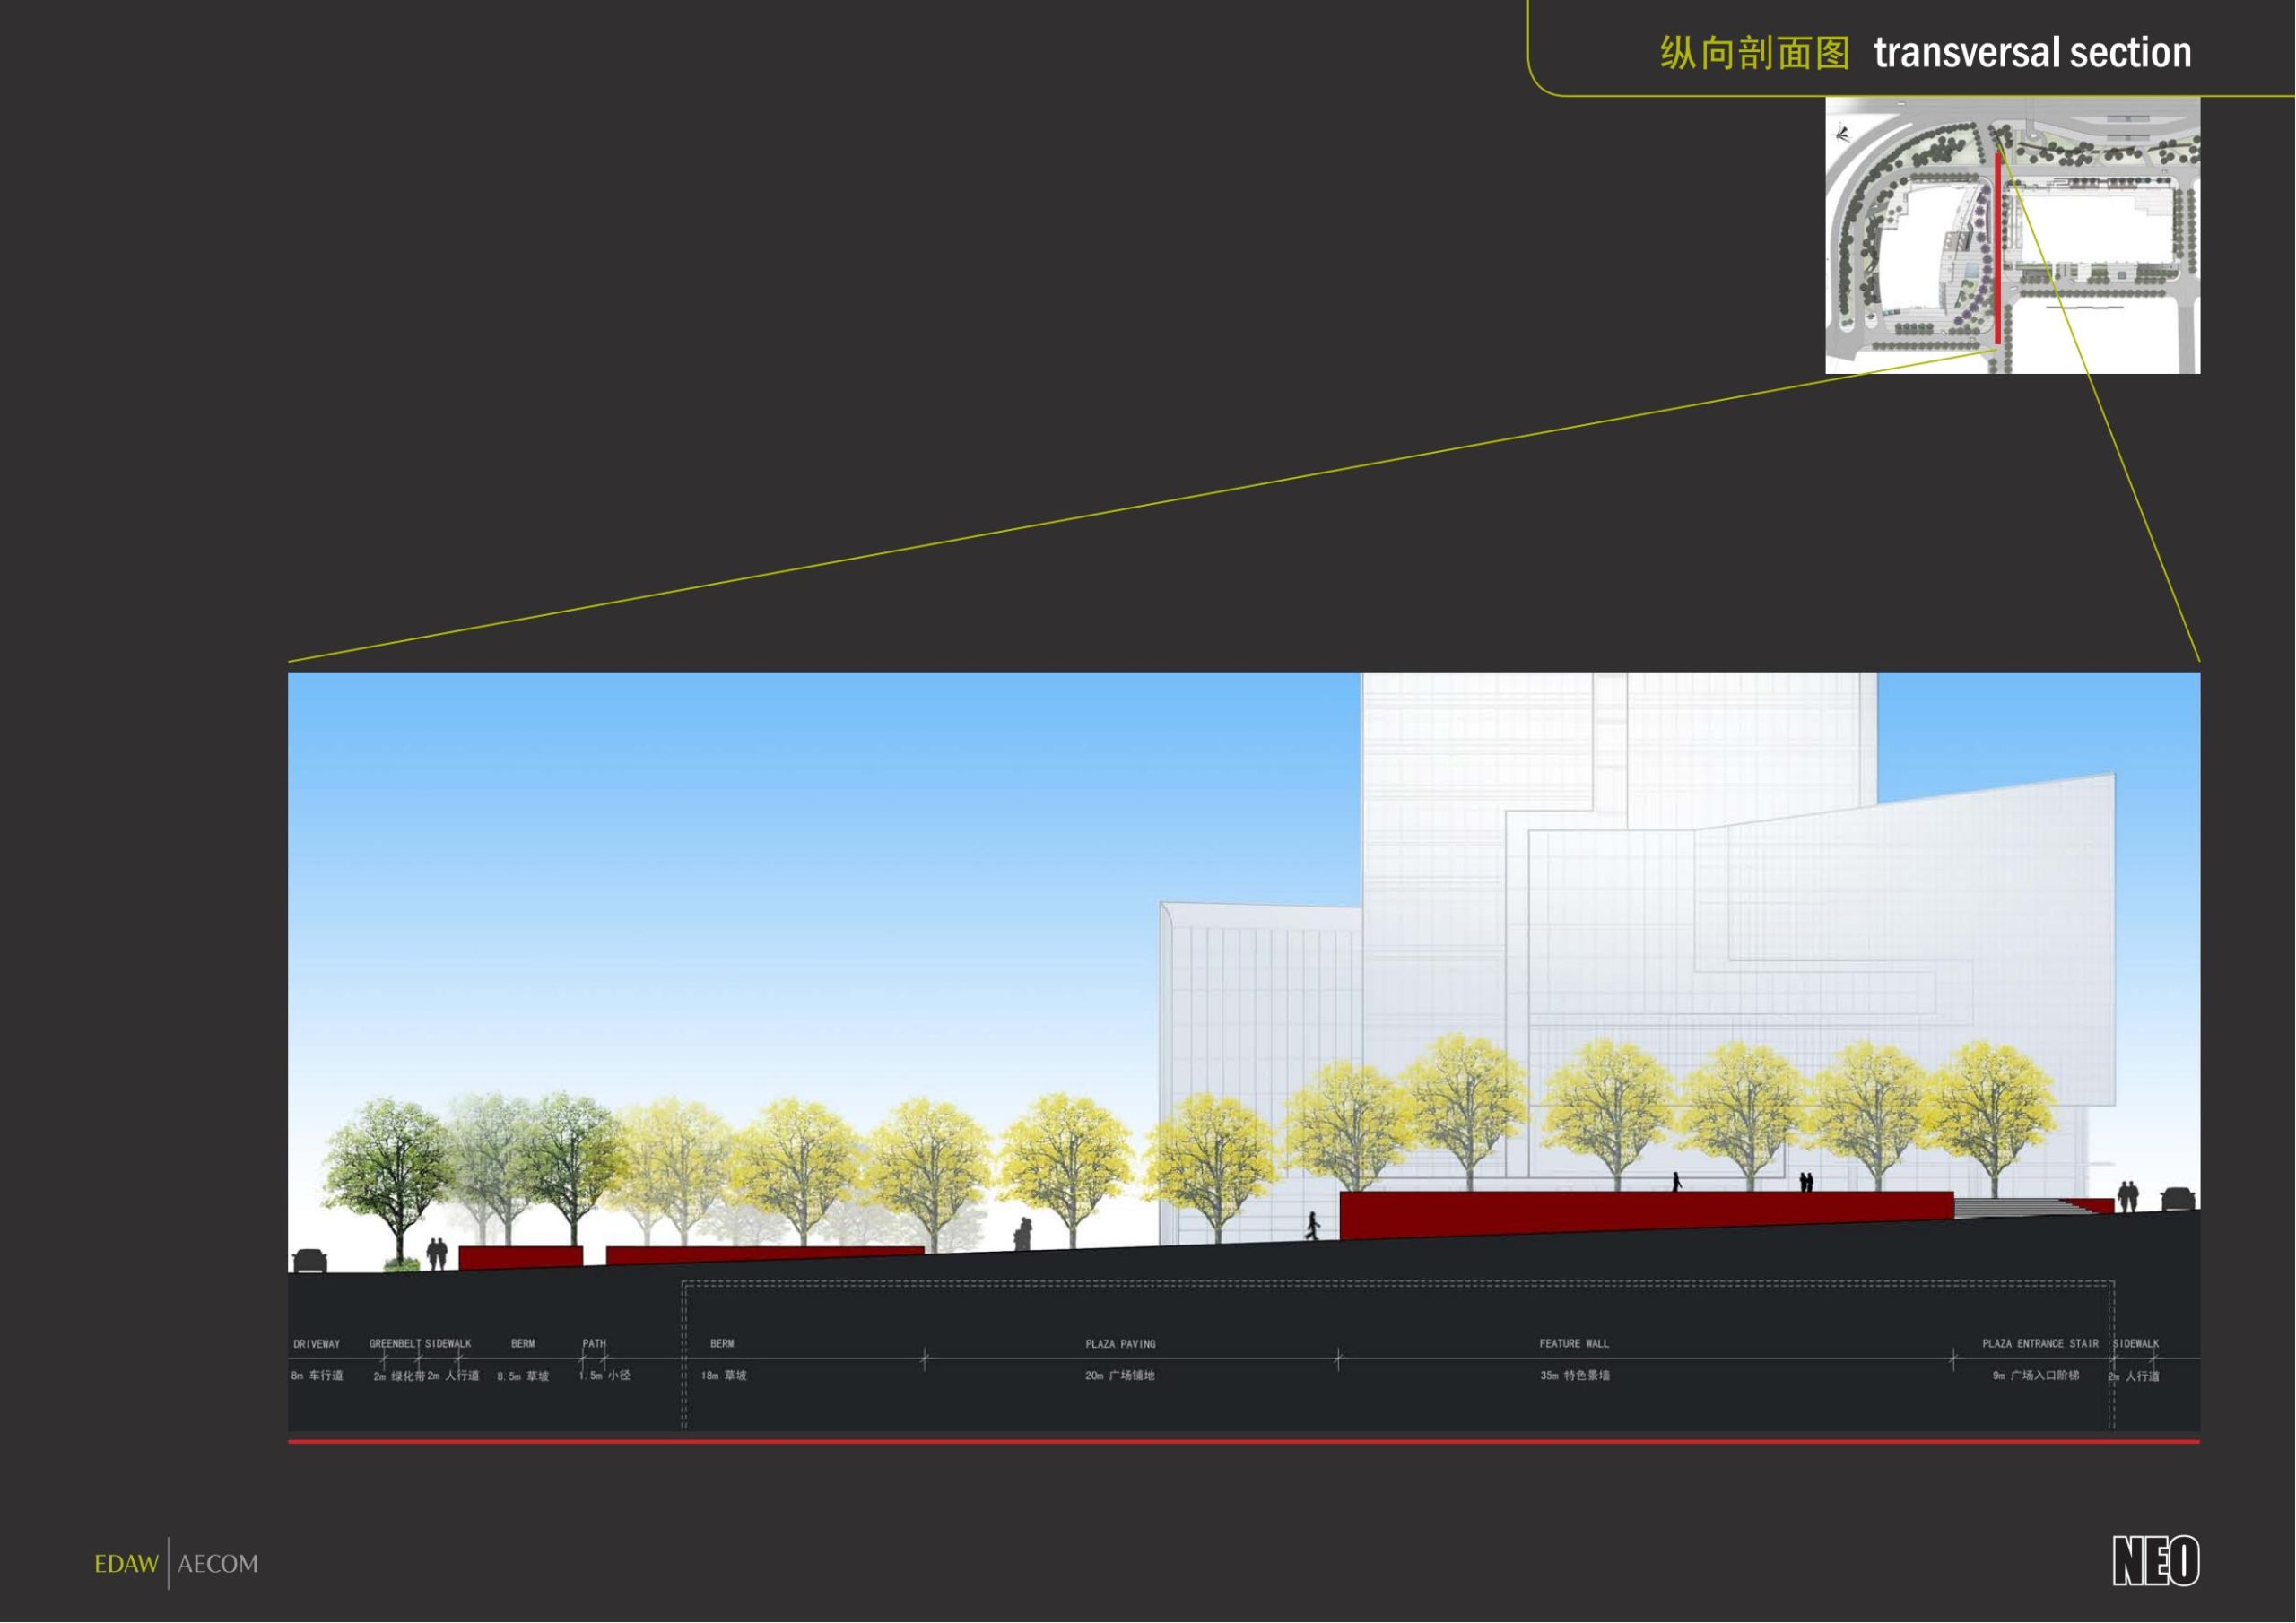Select the 'BERM' label above '18m 草坡'
Image resolution: width=2296 pixels, height=1623 pixels.
[x=722, y=1344]
